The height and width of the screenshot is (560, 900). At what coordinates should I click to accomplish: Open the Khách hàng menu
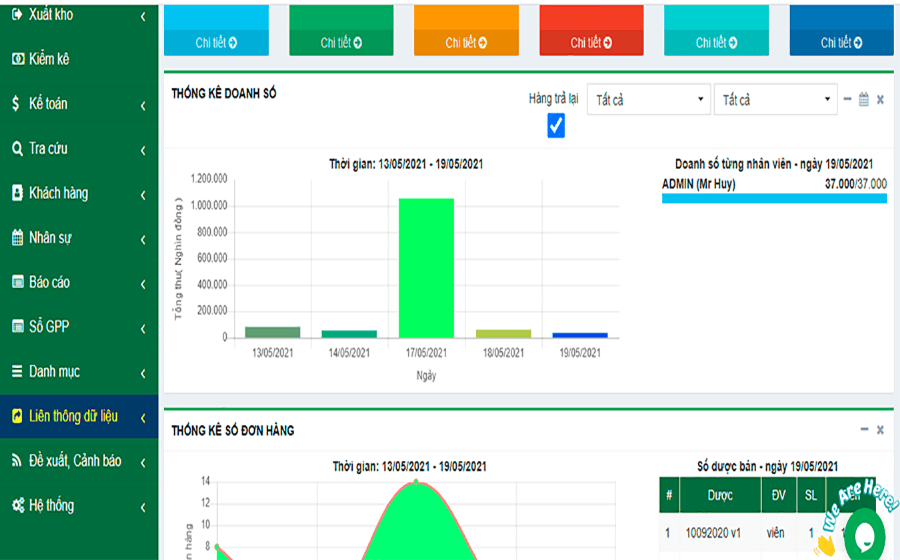[58, 193]
